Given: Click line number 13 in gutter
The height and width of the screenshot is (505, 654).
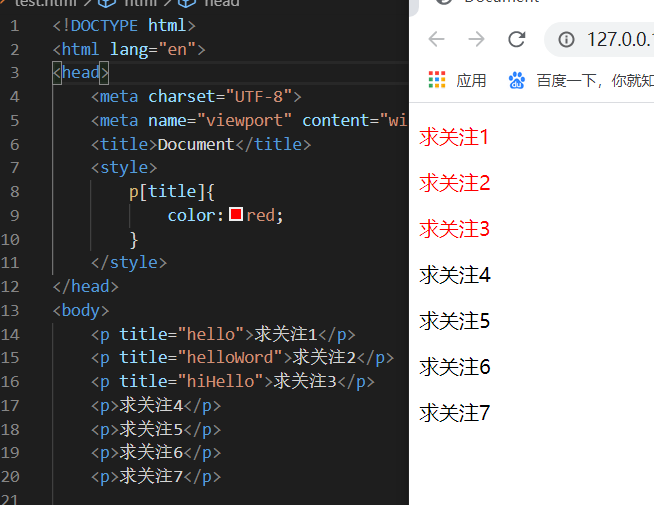Looking at the screenshot, I should 10,311.
